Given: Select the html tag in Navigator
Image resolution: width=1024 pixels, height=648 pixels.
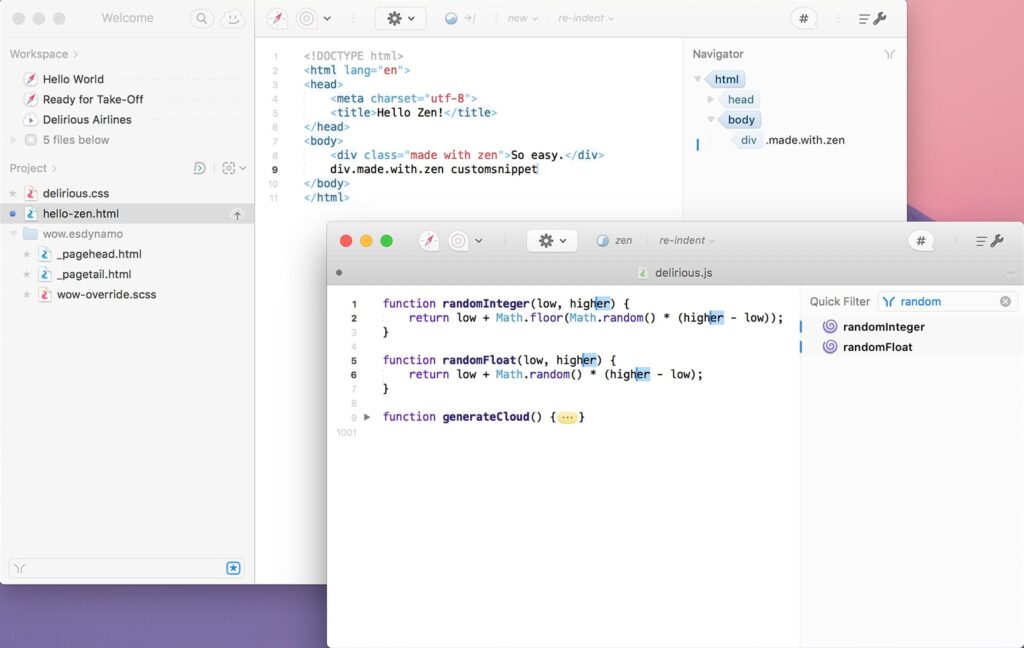Looking at the screenshot, I should pyautogui.click(x=726, y=80).
